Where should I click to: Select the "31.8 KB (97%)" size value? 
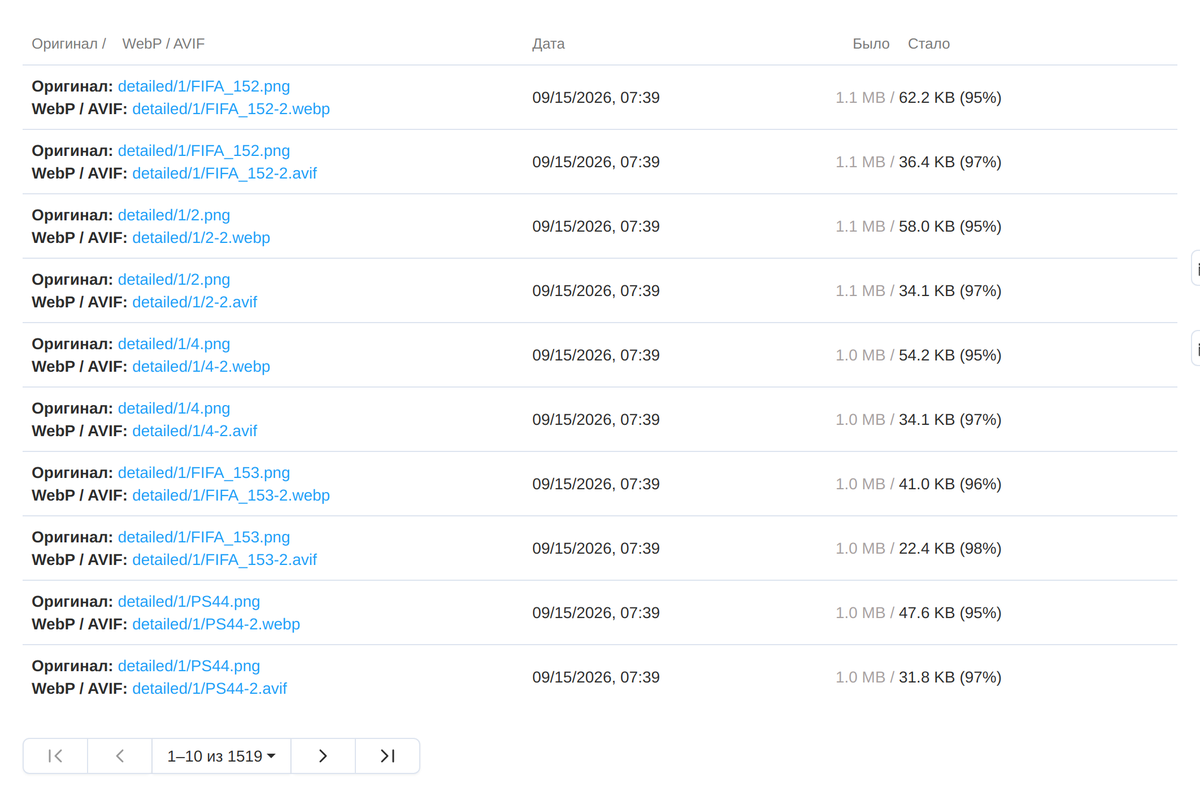tap(950, 677)
